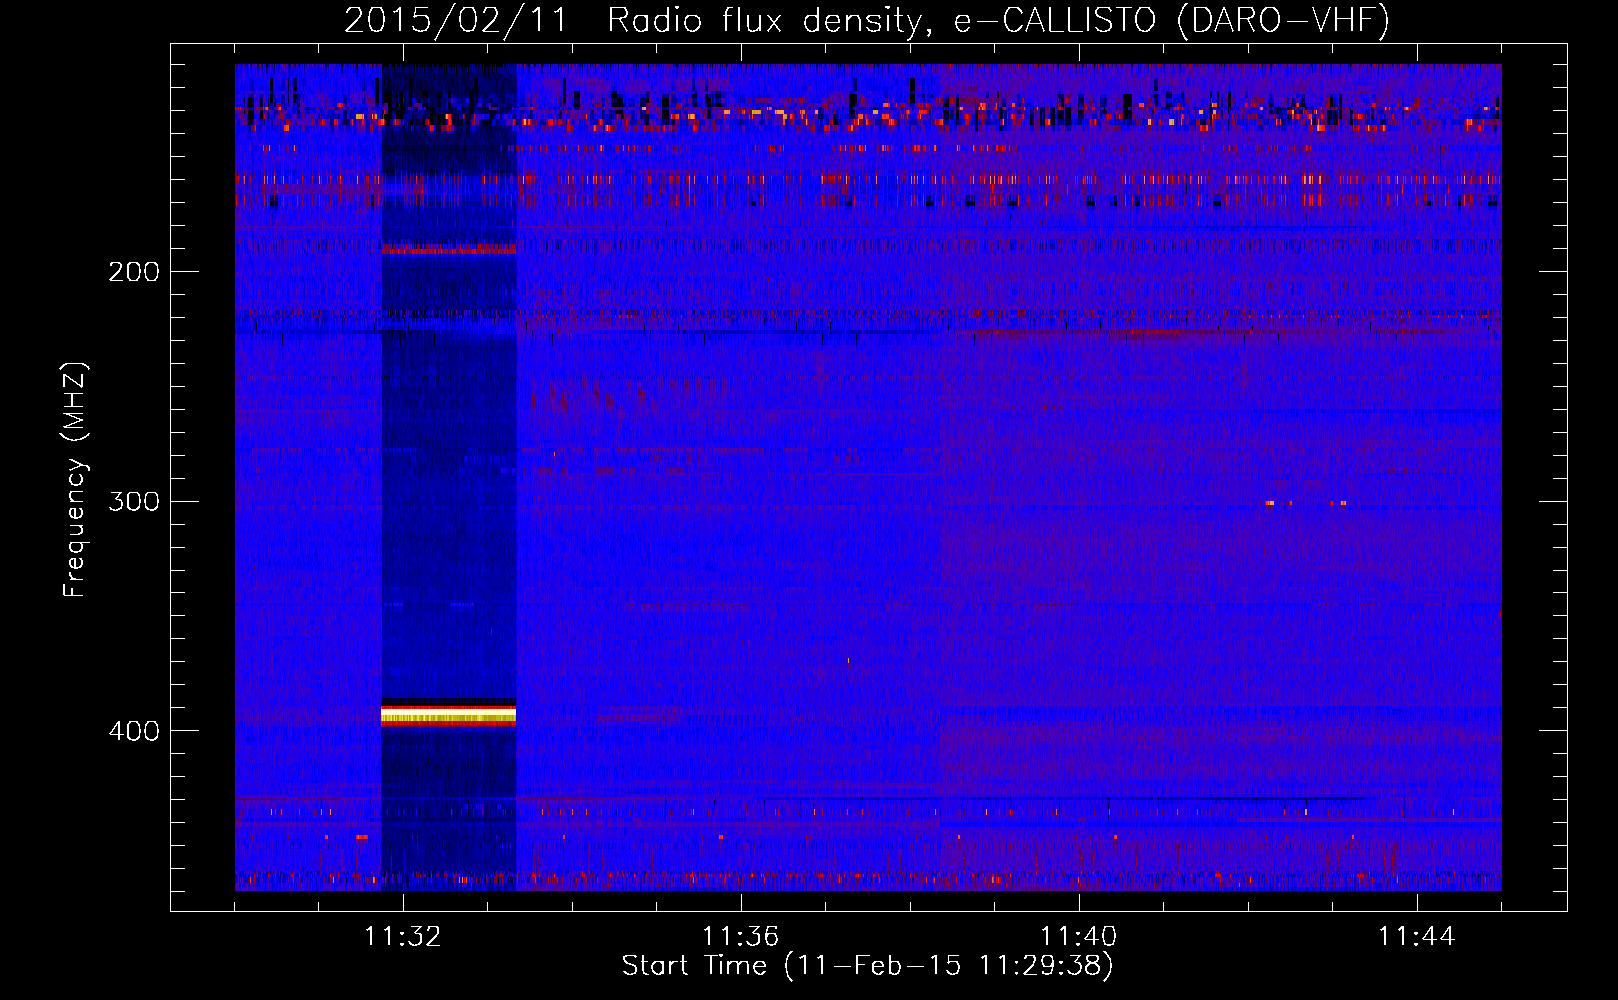Click the 11:40 time axis label
The width and height of the screenshot is (1618, 1000).
pyautogui.click(x=1078, y=936)
